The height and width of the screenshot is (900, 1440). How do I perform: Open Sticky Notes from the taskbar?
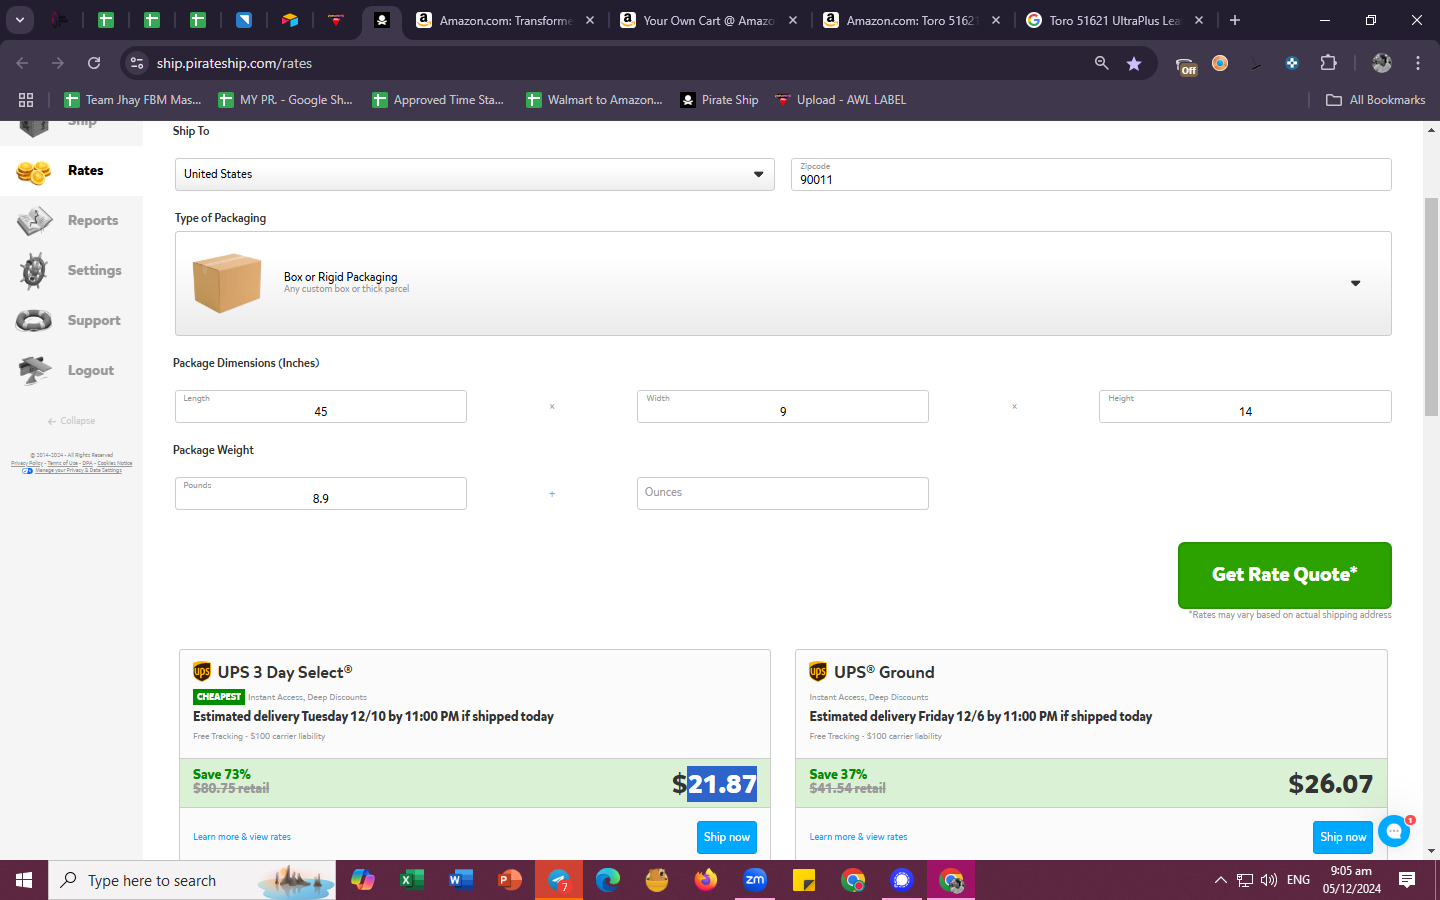(x=804, y=880)
